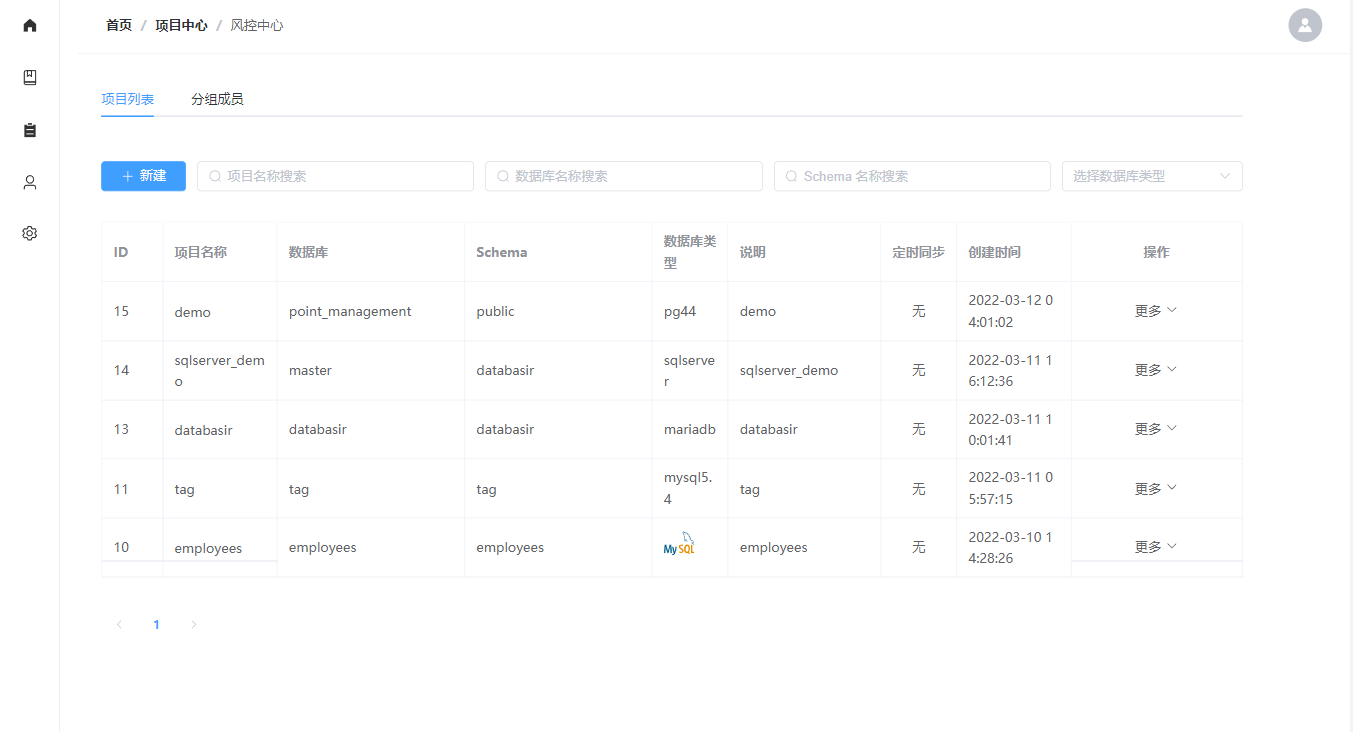The height and width of the screenshot is (732, 1353).
Task: Go to next page arrow in pagination
Action: (x=194, y=625)
